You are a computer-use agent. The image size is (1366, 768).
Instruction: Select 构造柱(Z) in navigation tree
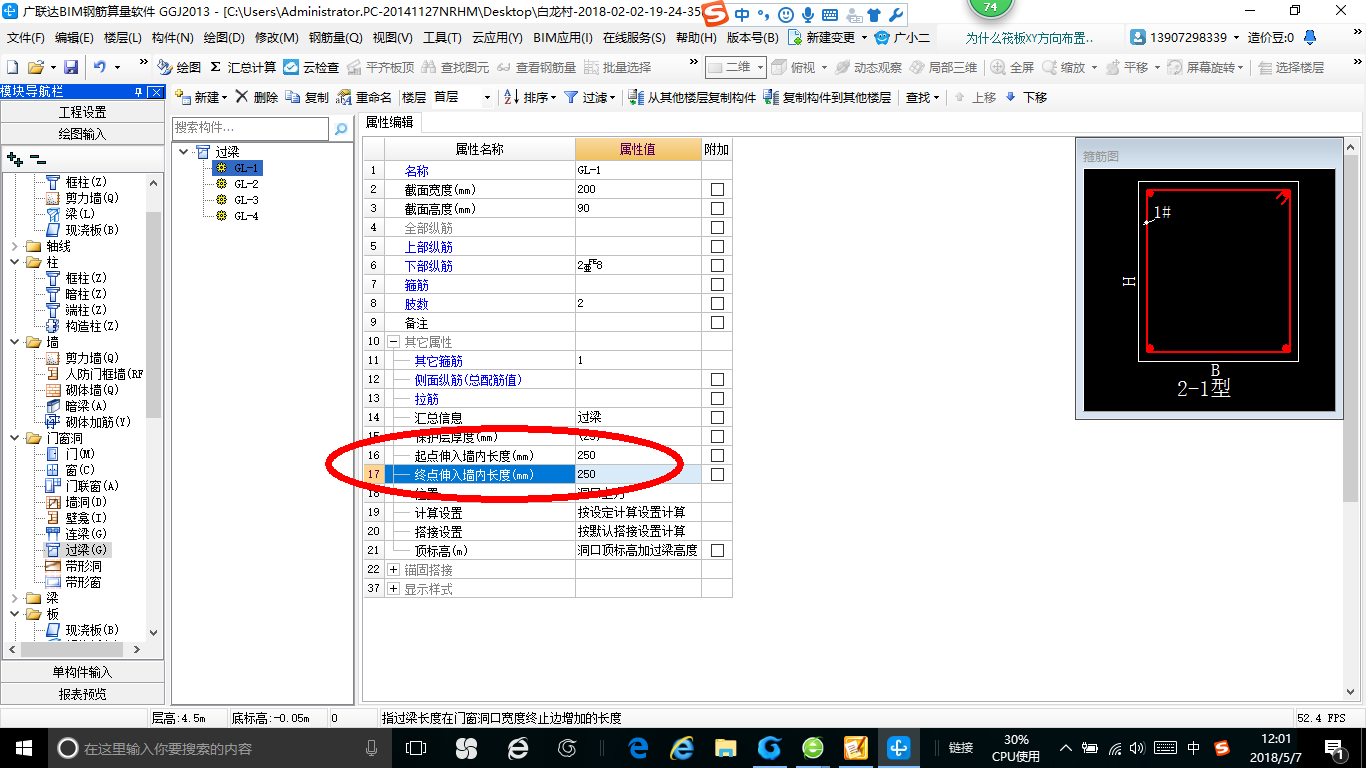tap(83, 326)
